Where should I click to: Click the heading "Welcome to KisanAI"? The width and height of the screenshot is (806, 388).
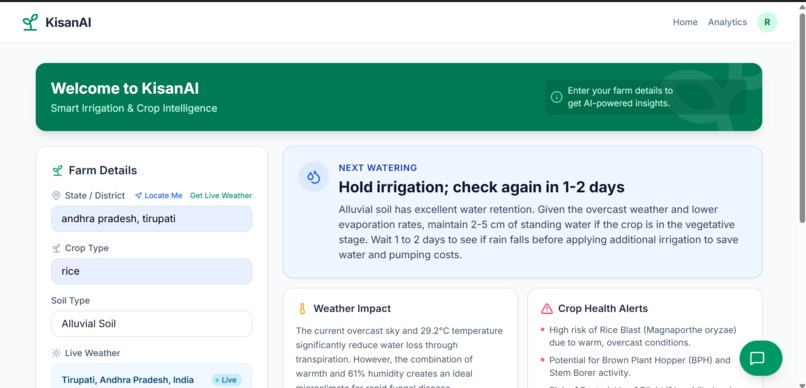coord(125,88)
